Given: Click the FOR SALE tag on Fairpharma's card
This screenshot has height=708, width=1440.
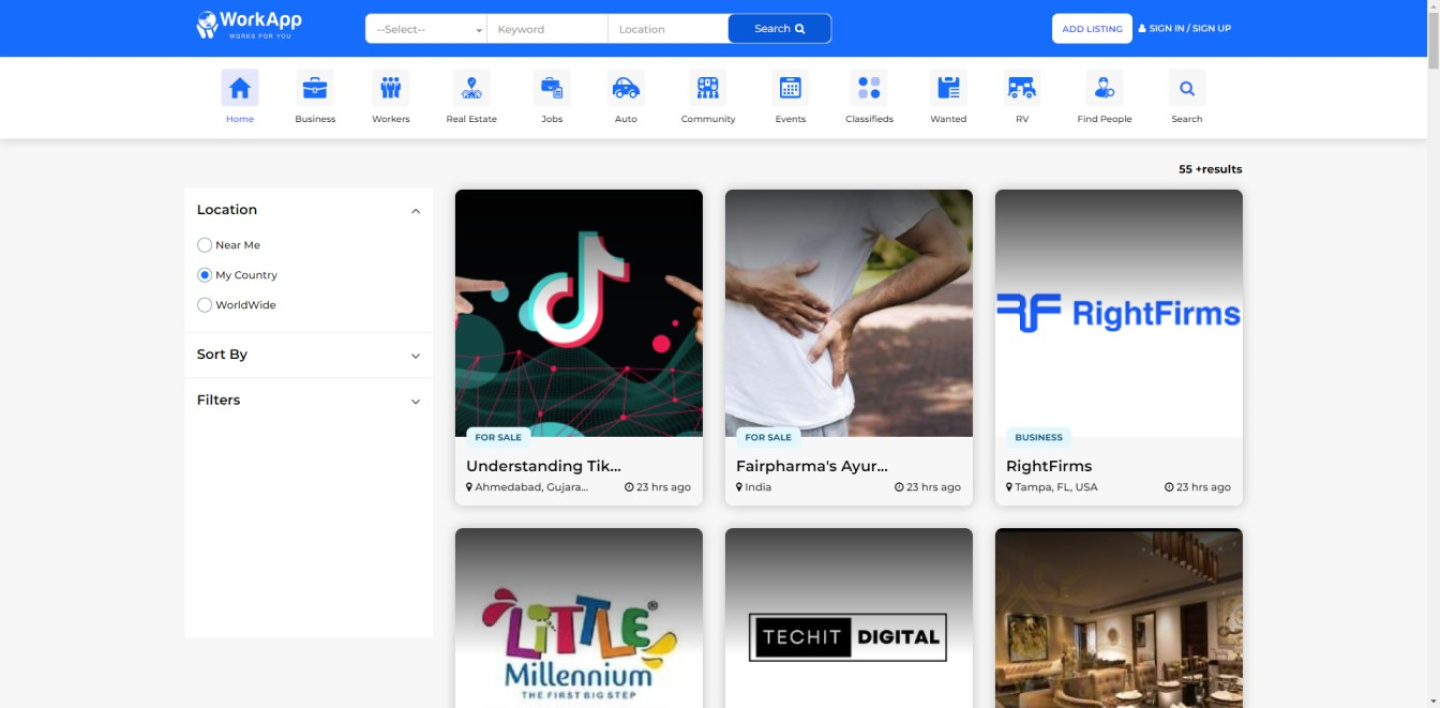Looking at the screenshot, I should (x=768, y=437).
